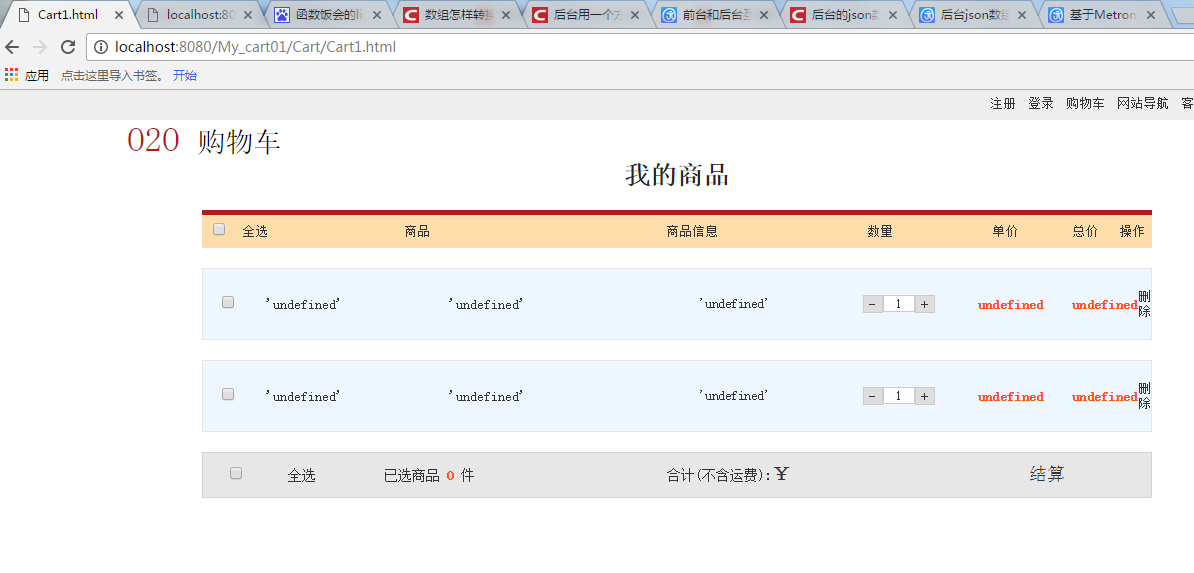This screenshot has width=1194, height=573.
Task: View site info icon in address bar
Action: pos(101,47)
